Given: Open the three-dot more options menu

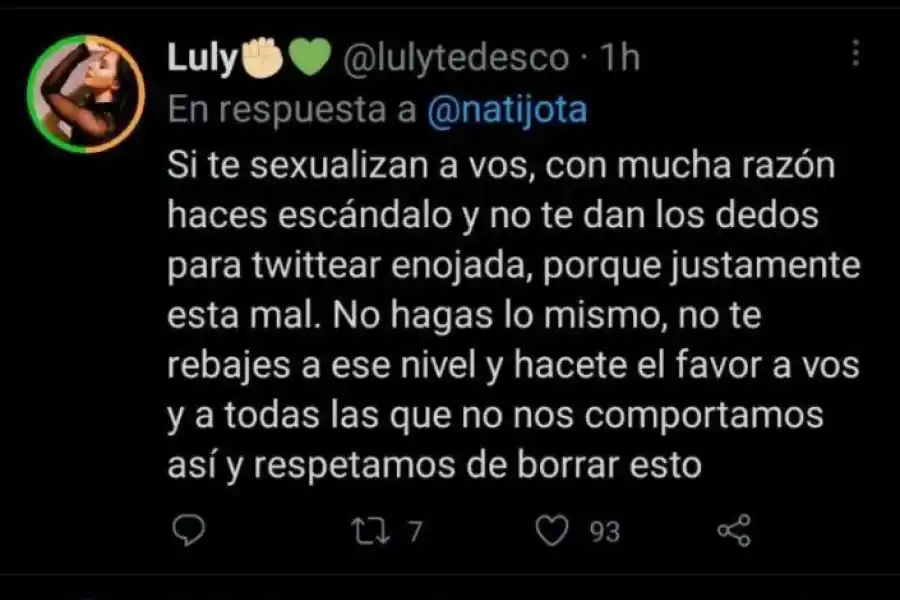Looking at the screenshot, I should (855, 53).
